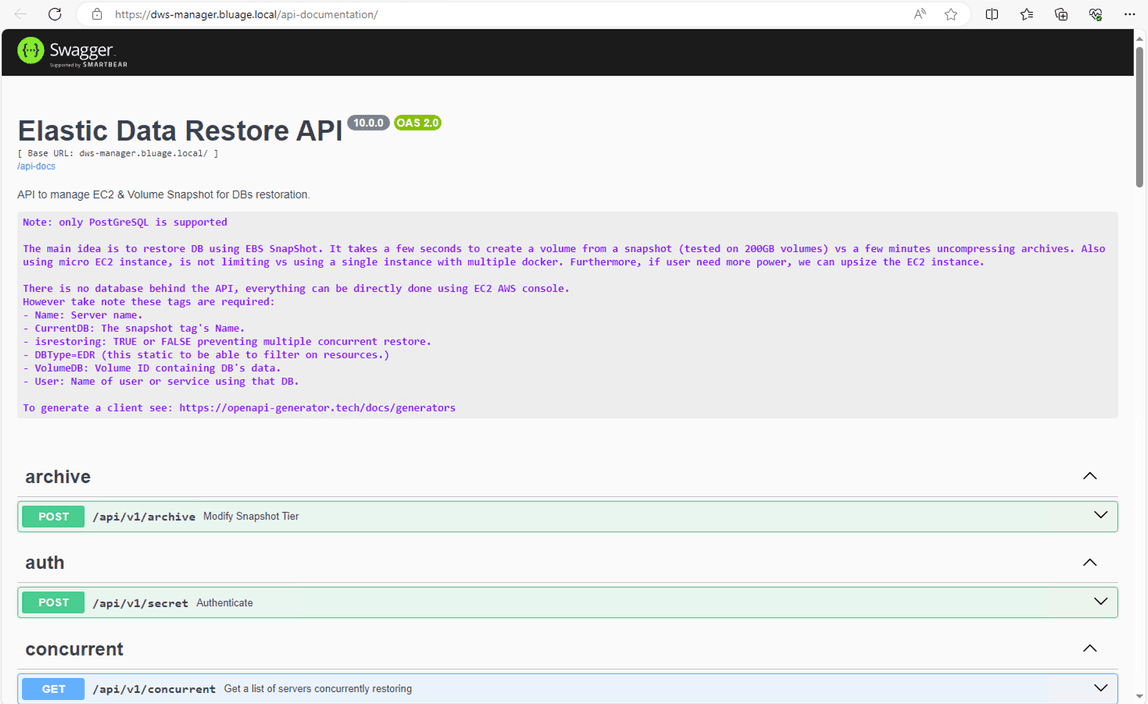This screenshot has width=1148, height=704.
Task: Refresh the API documentation page
Action: tap(54, 14)
